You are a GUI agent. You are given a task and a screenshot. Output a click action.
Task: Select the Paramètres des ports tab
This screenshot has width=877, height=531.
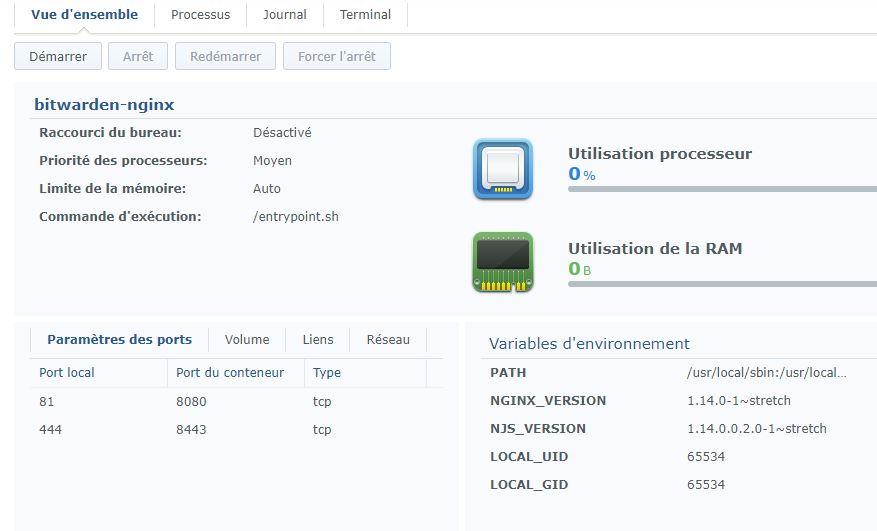119,340
